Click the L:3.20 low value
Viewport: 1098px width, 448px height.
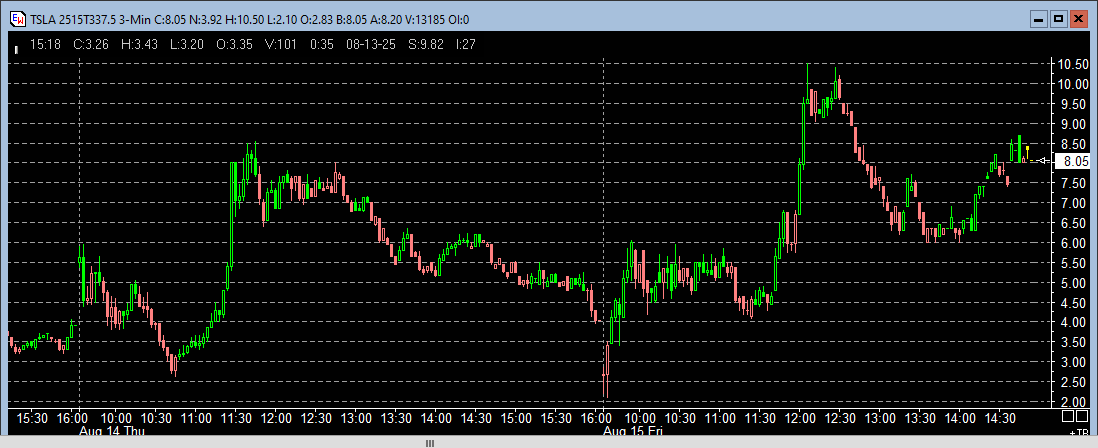185,44
